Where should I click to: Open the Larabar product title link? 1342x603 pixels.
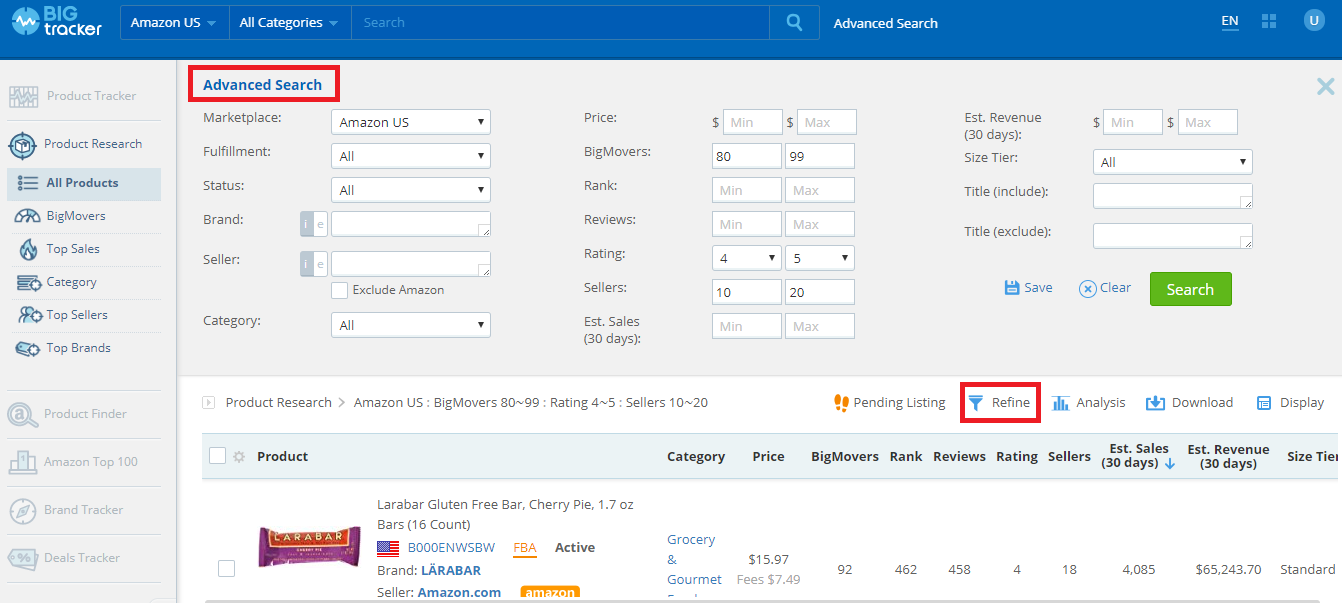click(x=505, y=515)
